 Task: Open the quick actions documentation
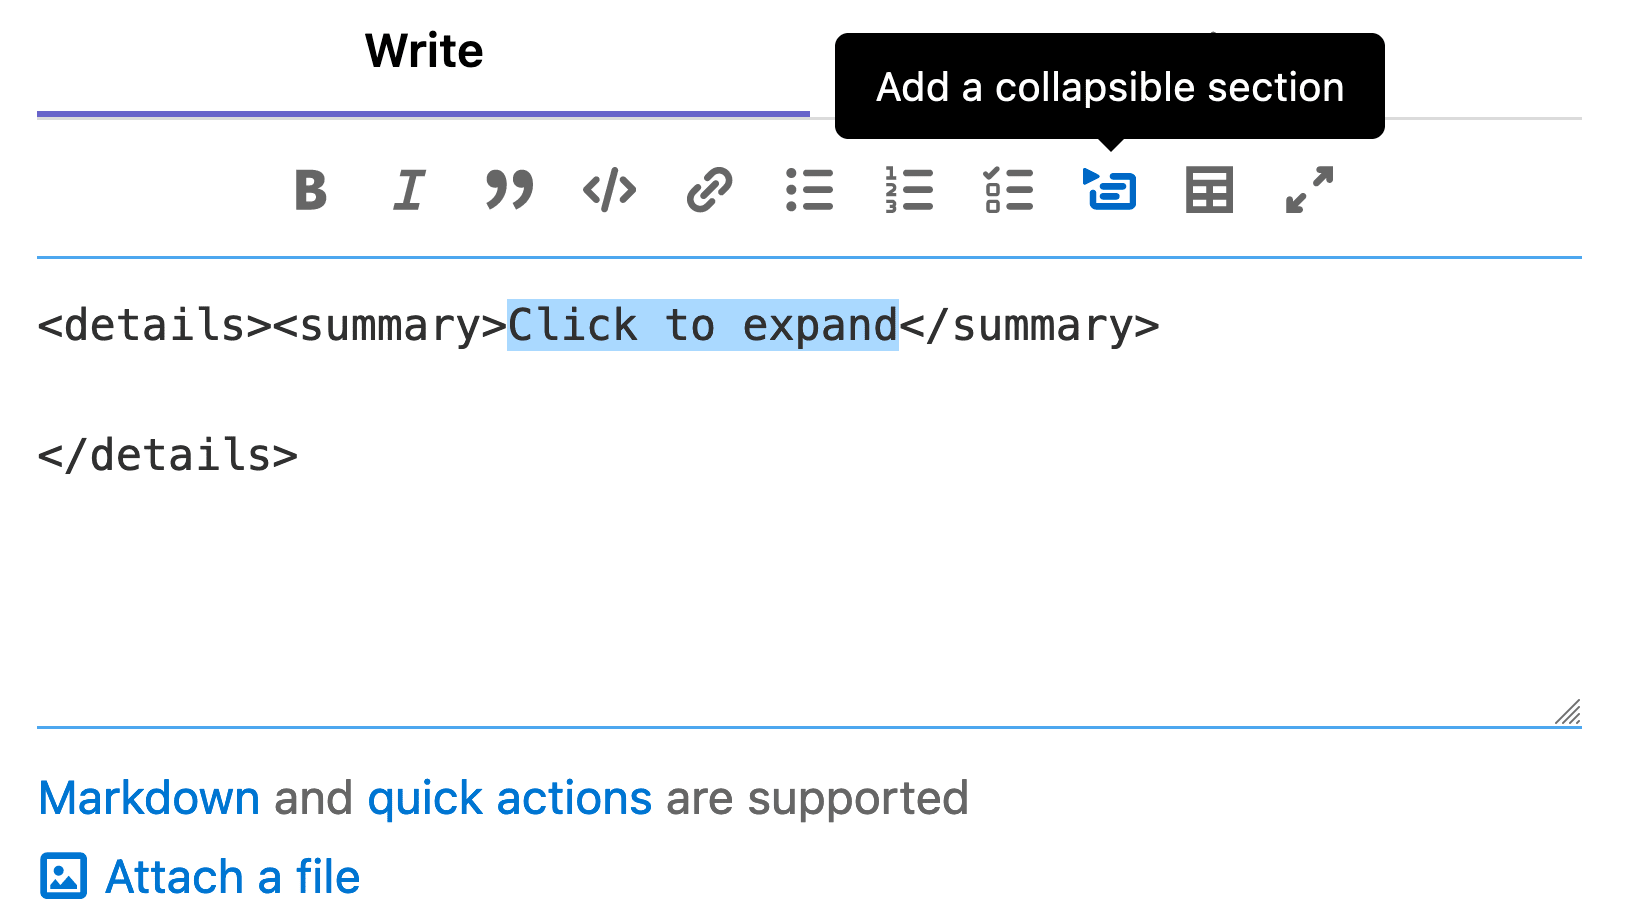[509, 797]
